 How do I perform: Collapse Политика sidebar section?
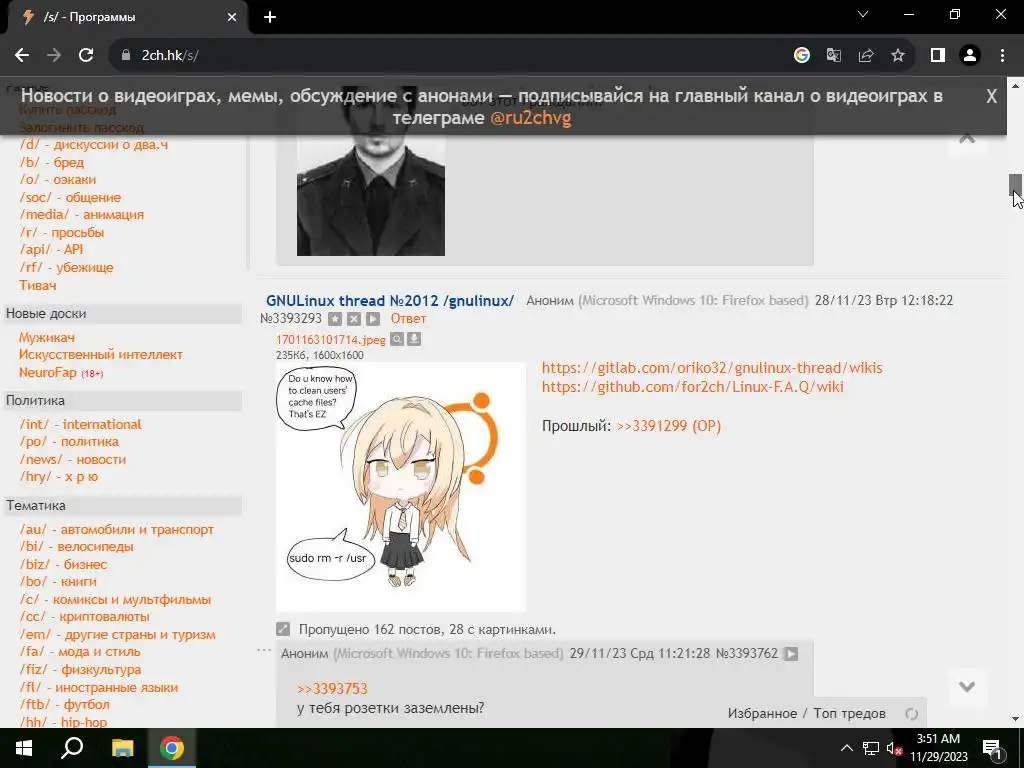pos(123,400)
